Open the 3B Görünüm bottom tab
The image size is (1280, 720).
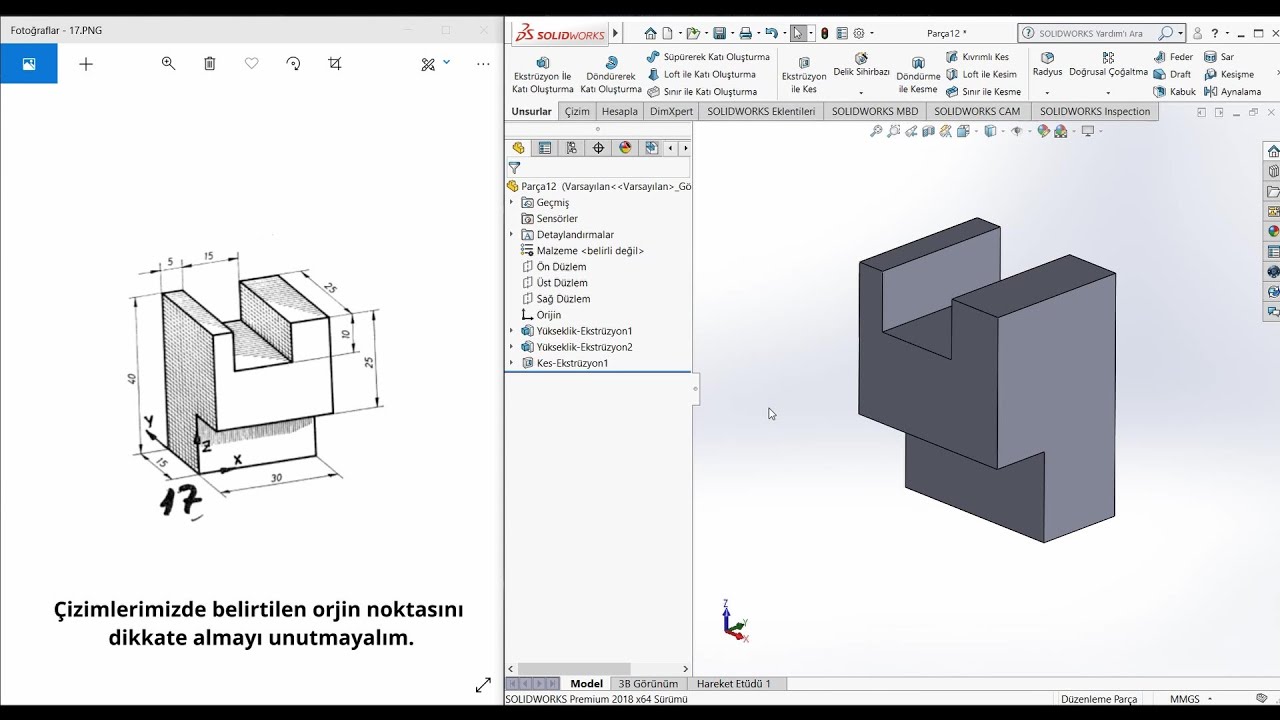tap(648, 684)
